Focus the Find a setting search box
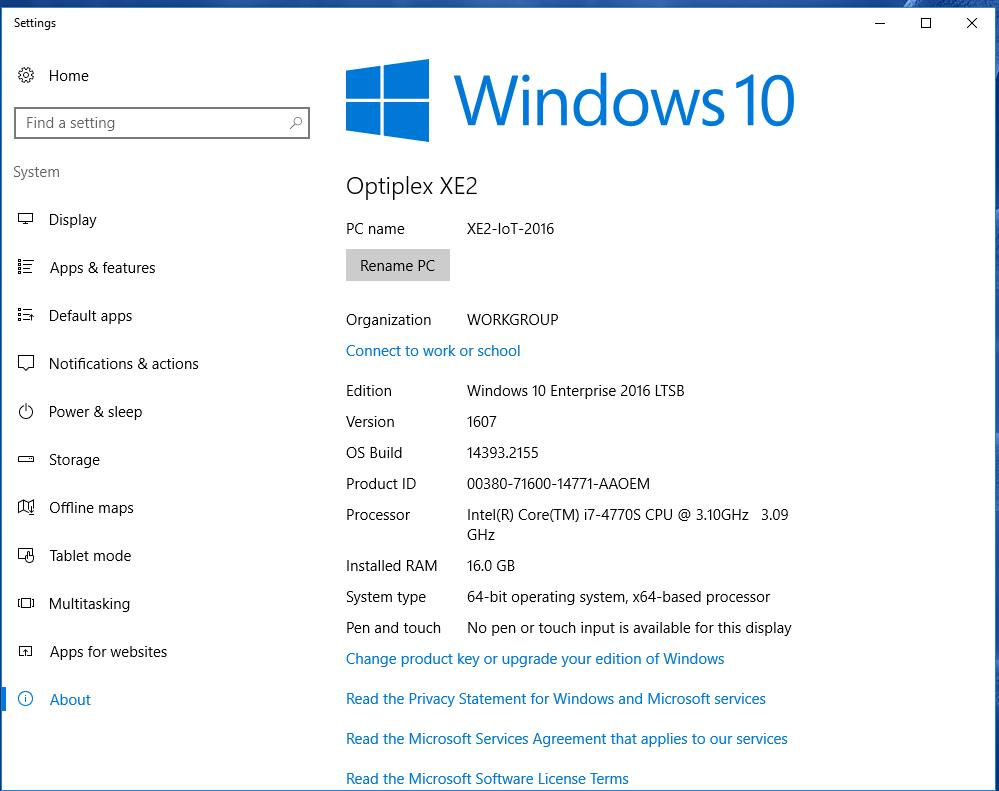This screenshot has height=791, width=999. [x=162, y=123]
